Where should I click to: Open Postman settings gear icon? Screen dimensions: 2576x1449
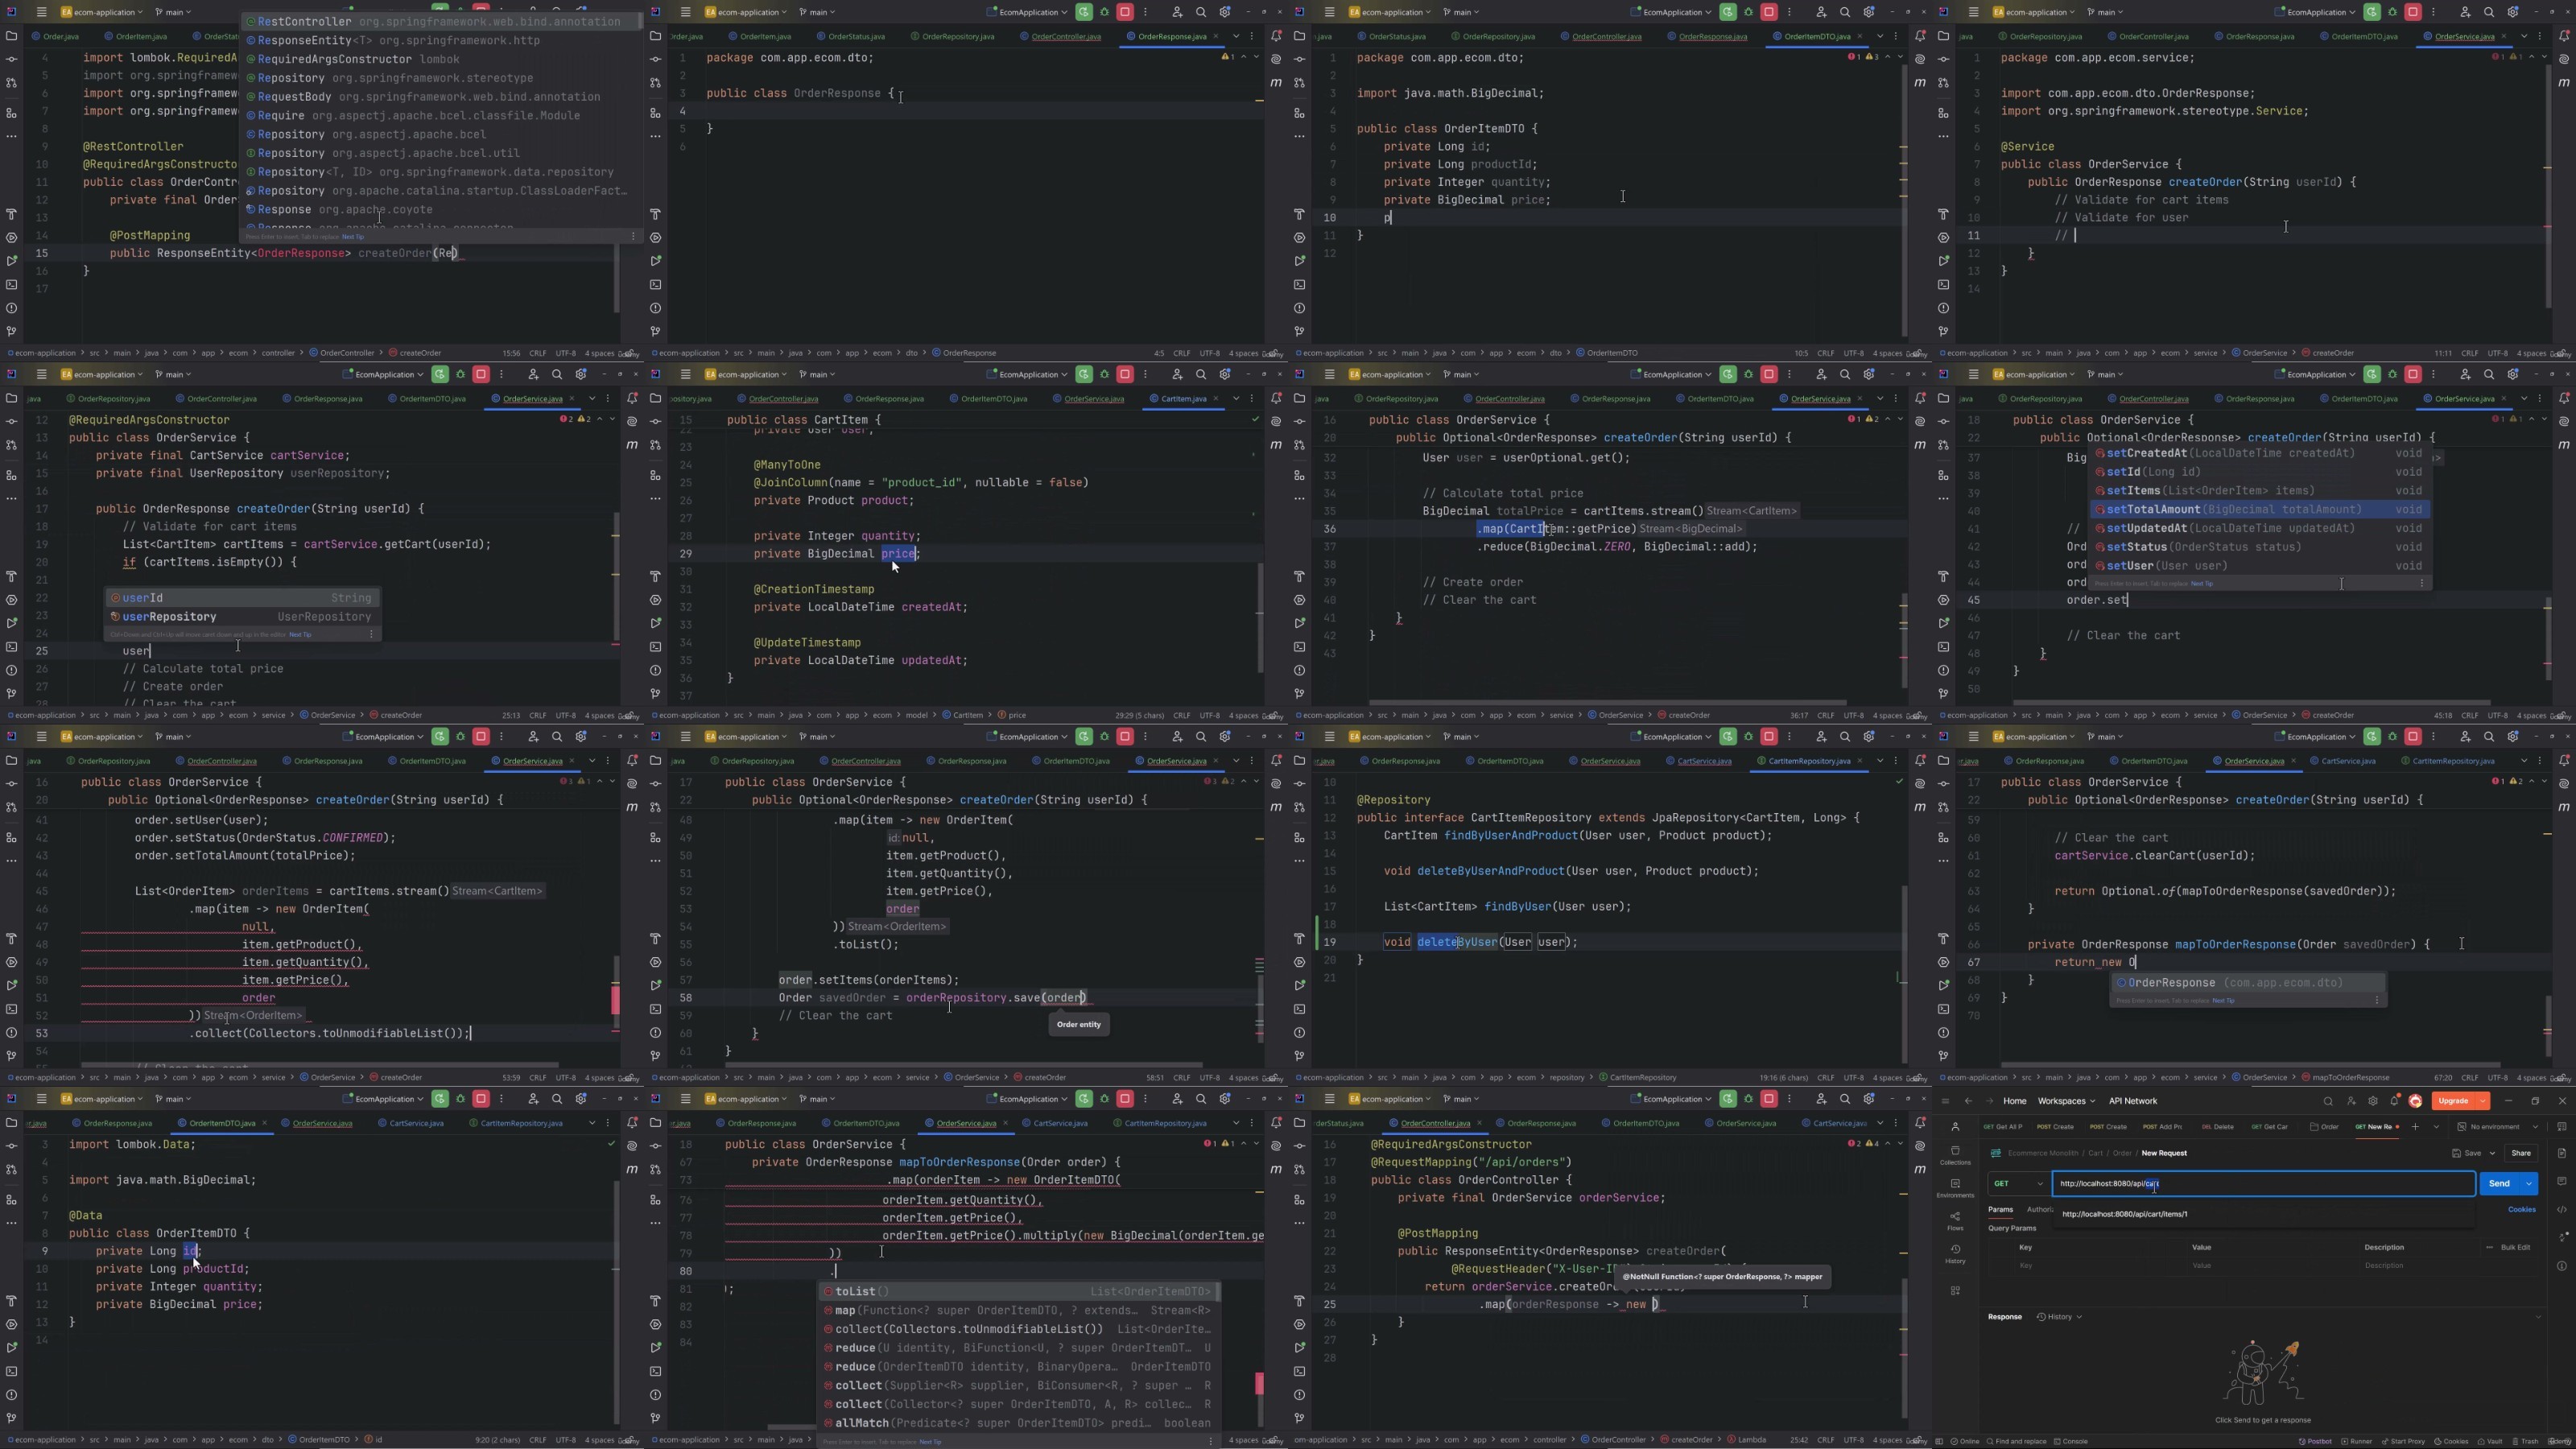coord(2372,1101)
